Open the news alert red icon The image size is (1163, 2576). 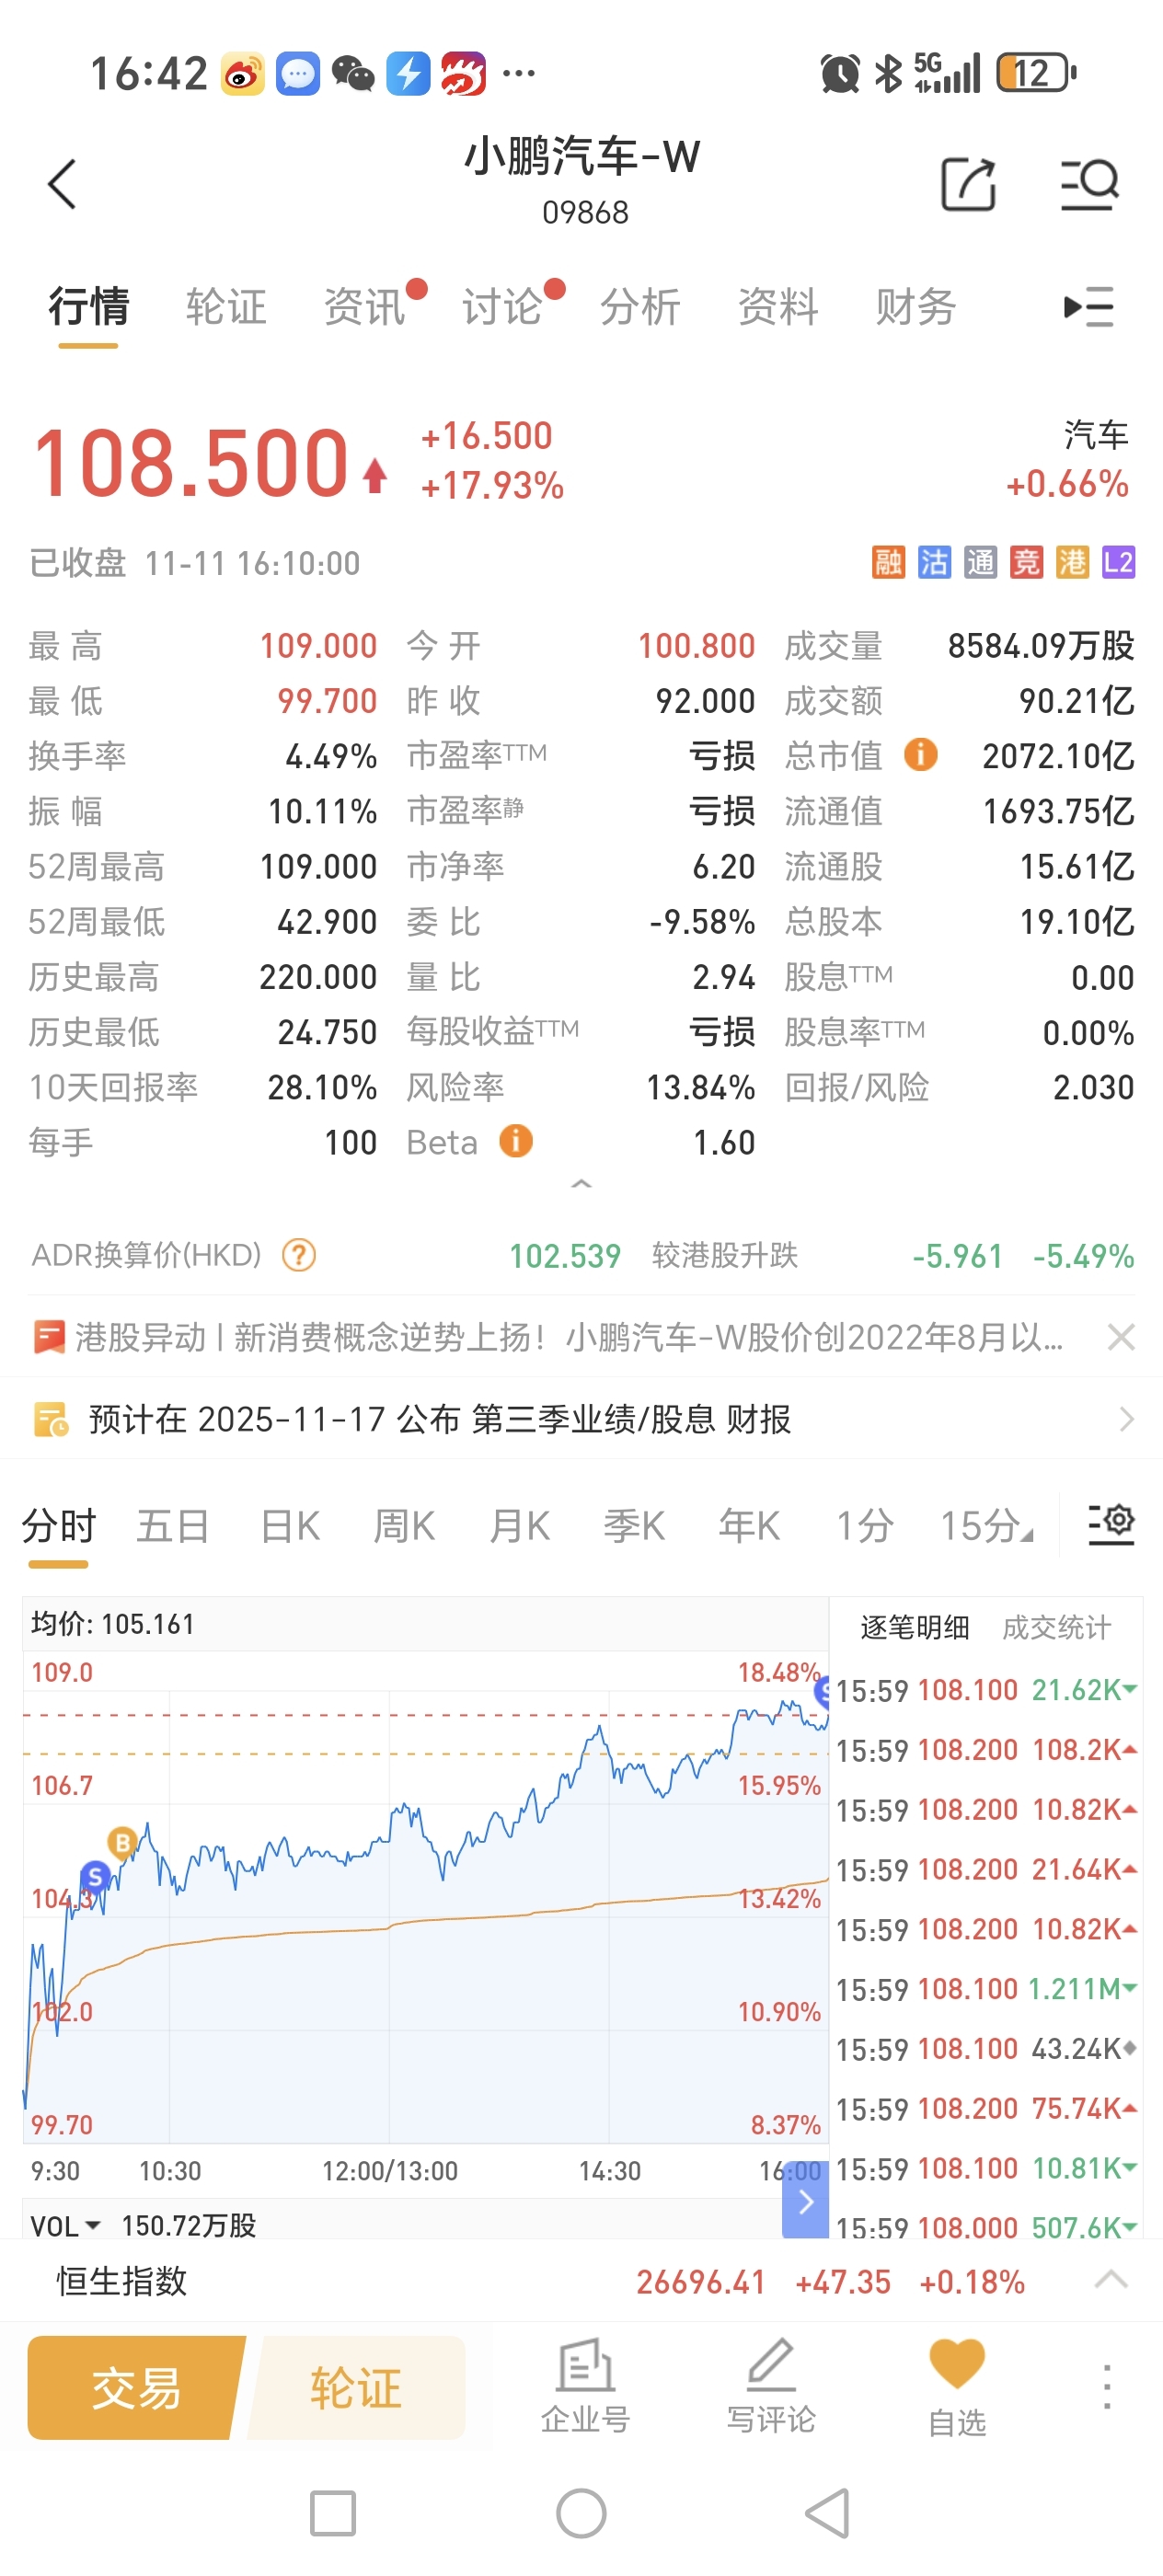[49, 1337]
